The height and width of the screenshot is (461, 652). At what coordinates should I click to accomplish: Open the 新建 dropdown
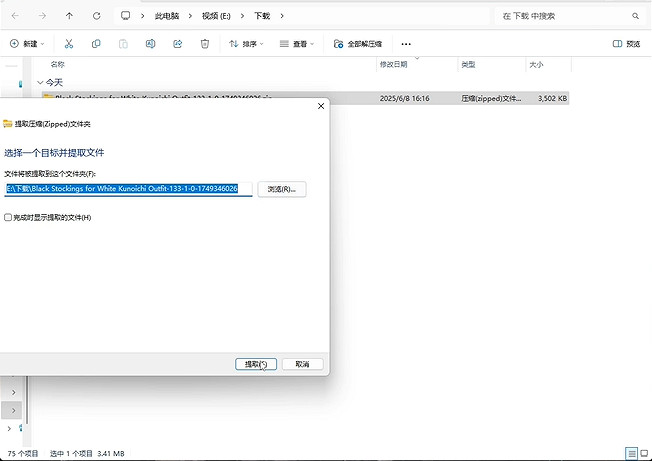[x=28, y=44]
